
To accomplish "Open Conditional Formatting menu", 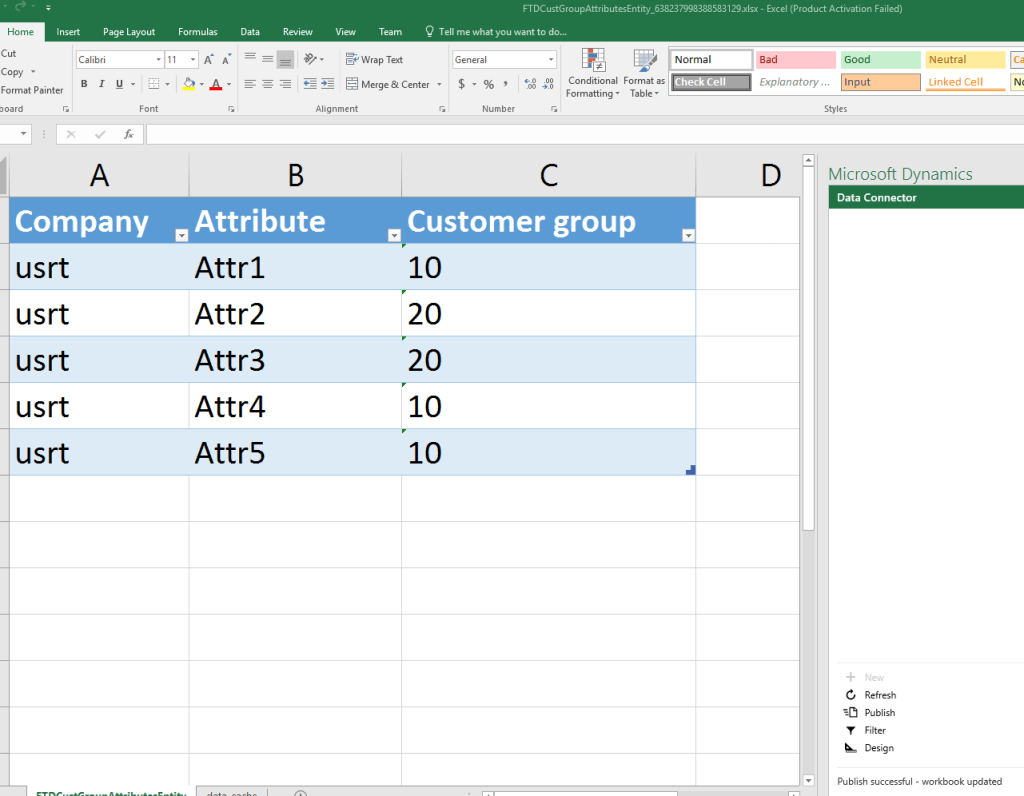I will 593,74.
